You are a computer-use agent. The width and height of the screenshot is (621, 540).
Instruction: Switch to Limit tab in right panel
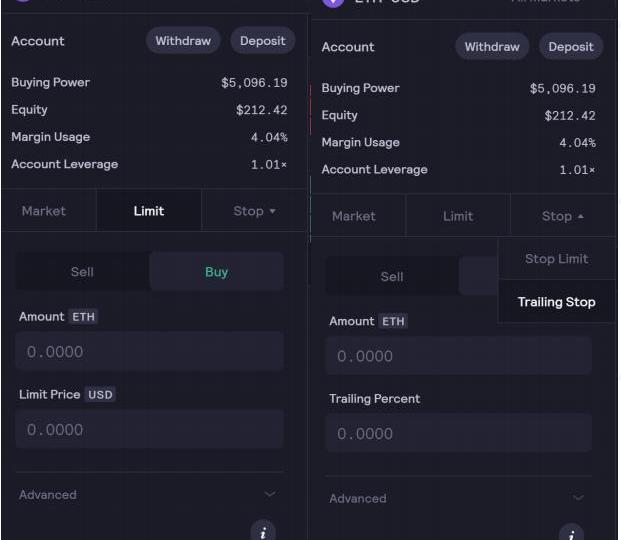click(458, 216)
